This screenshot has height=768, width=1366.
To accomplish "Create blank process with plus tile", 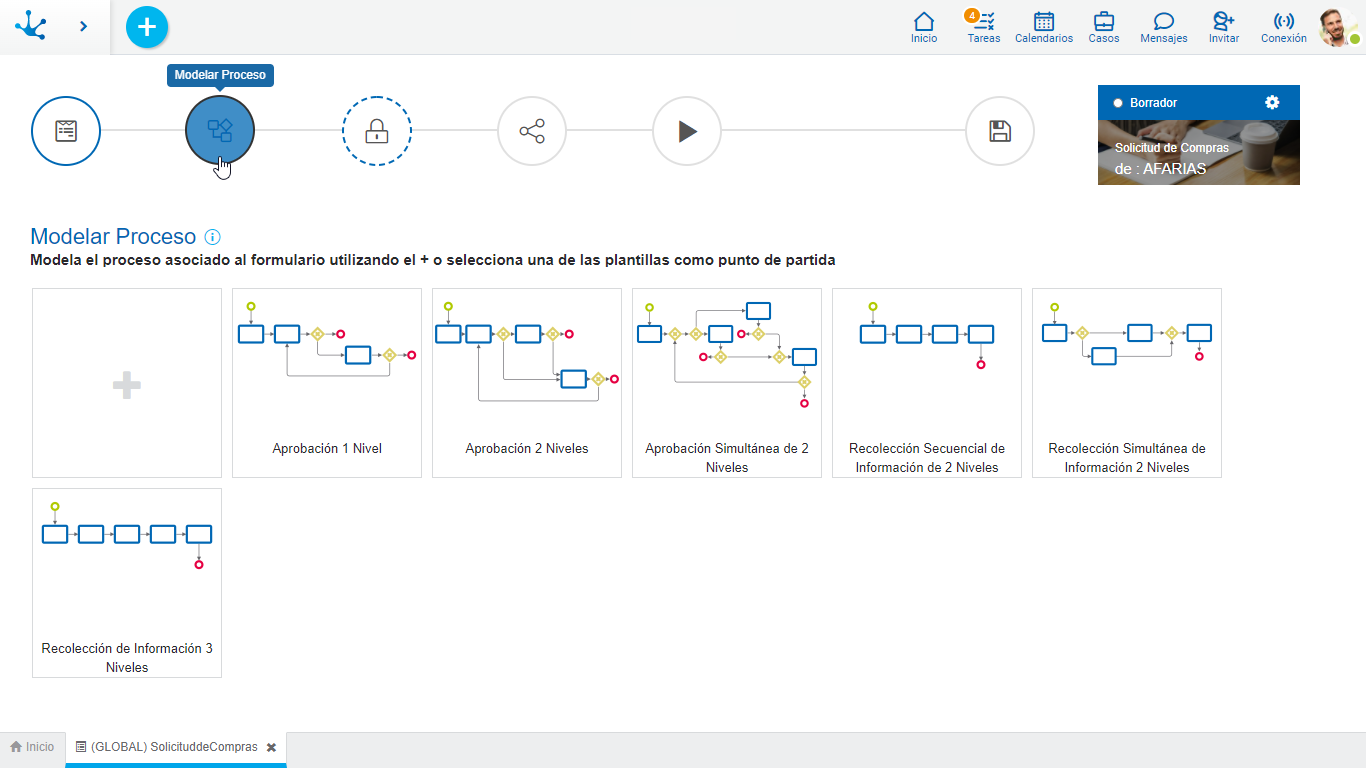I will tap(127, 383).
